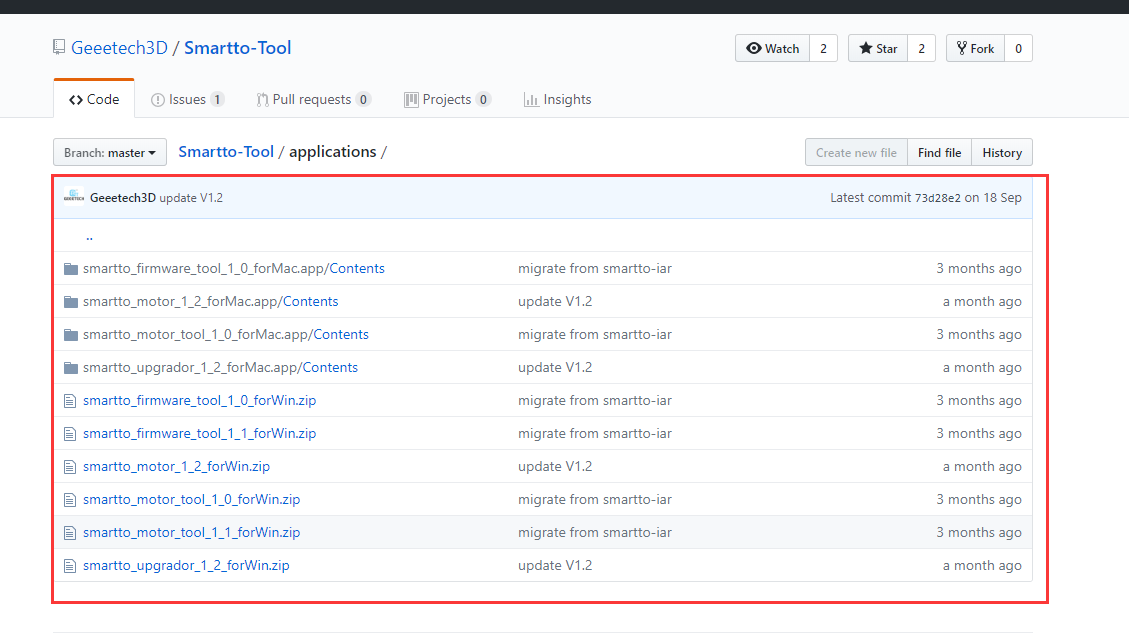Screen dimensions: 1129x641
Task: Watch this repository
Action: (x=773, y=48)
